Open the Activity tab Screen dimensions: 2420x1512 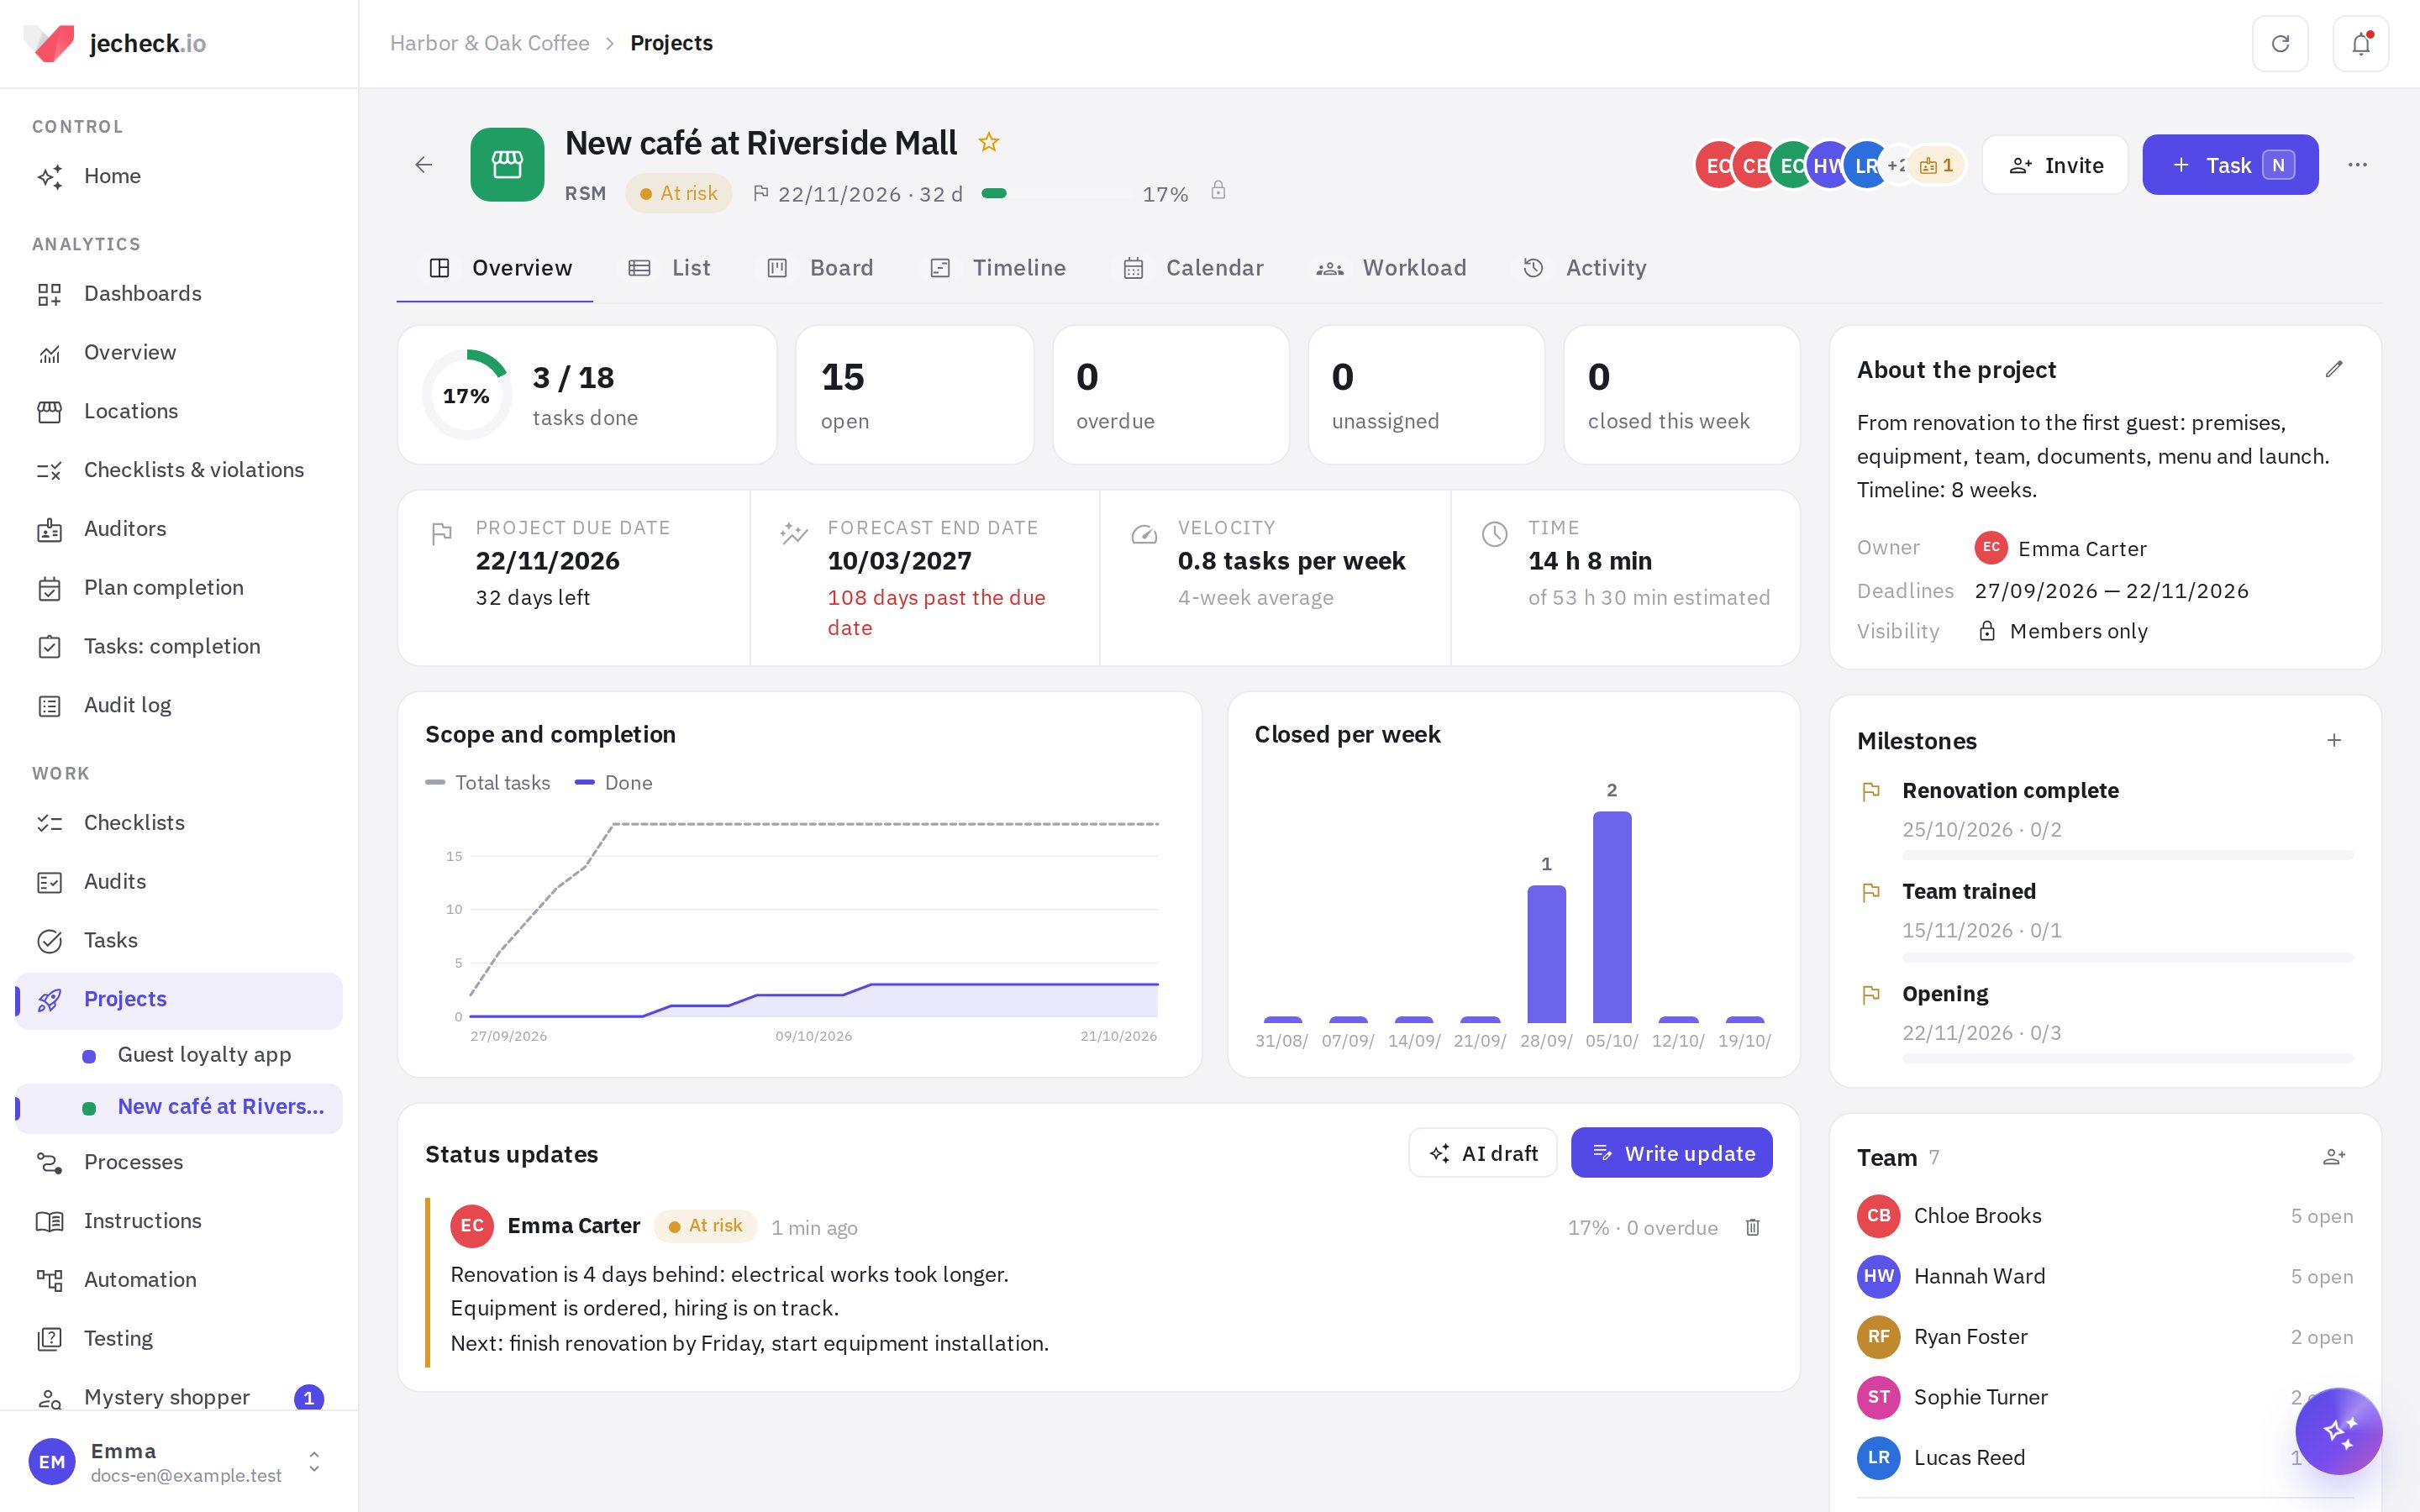1584,268
